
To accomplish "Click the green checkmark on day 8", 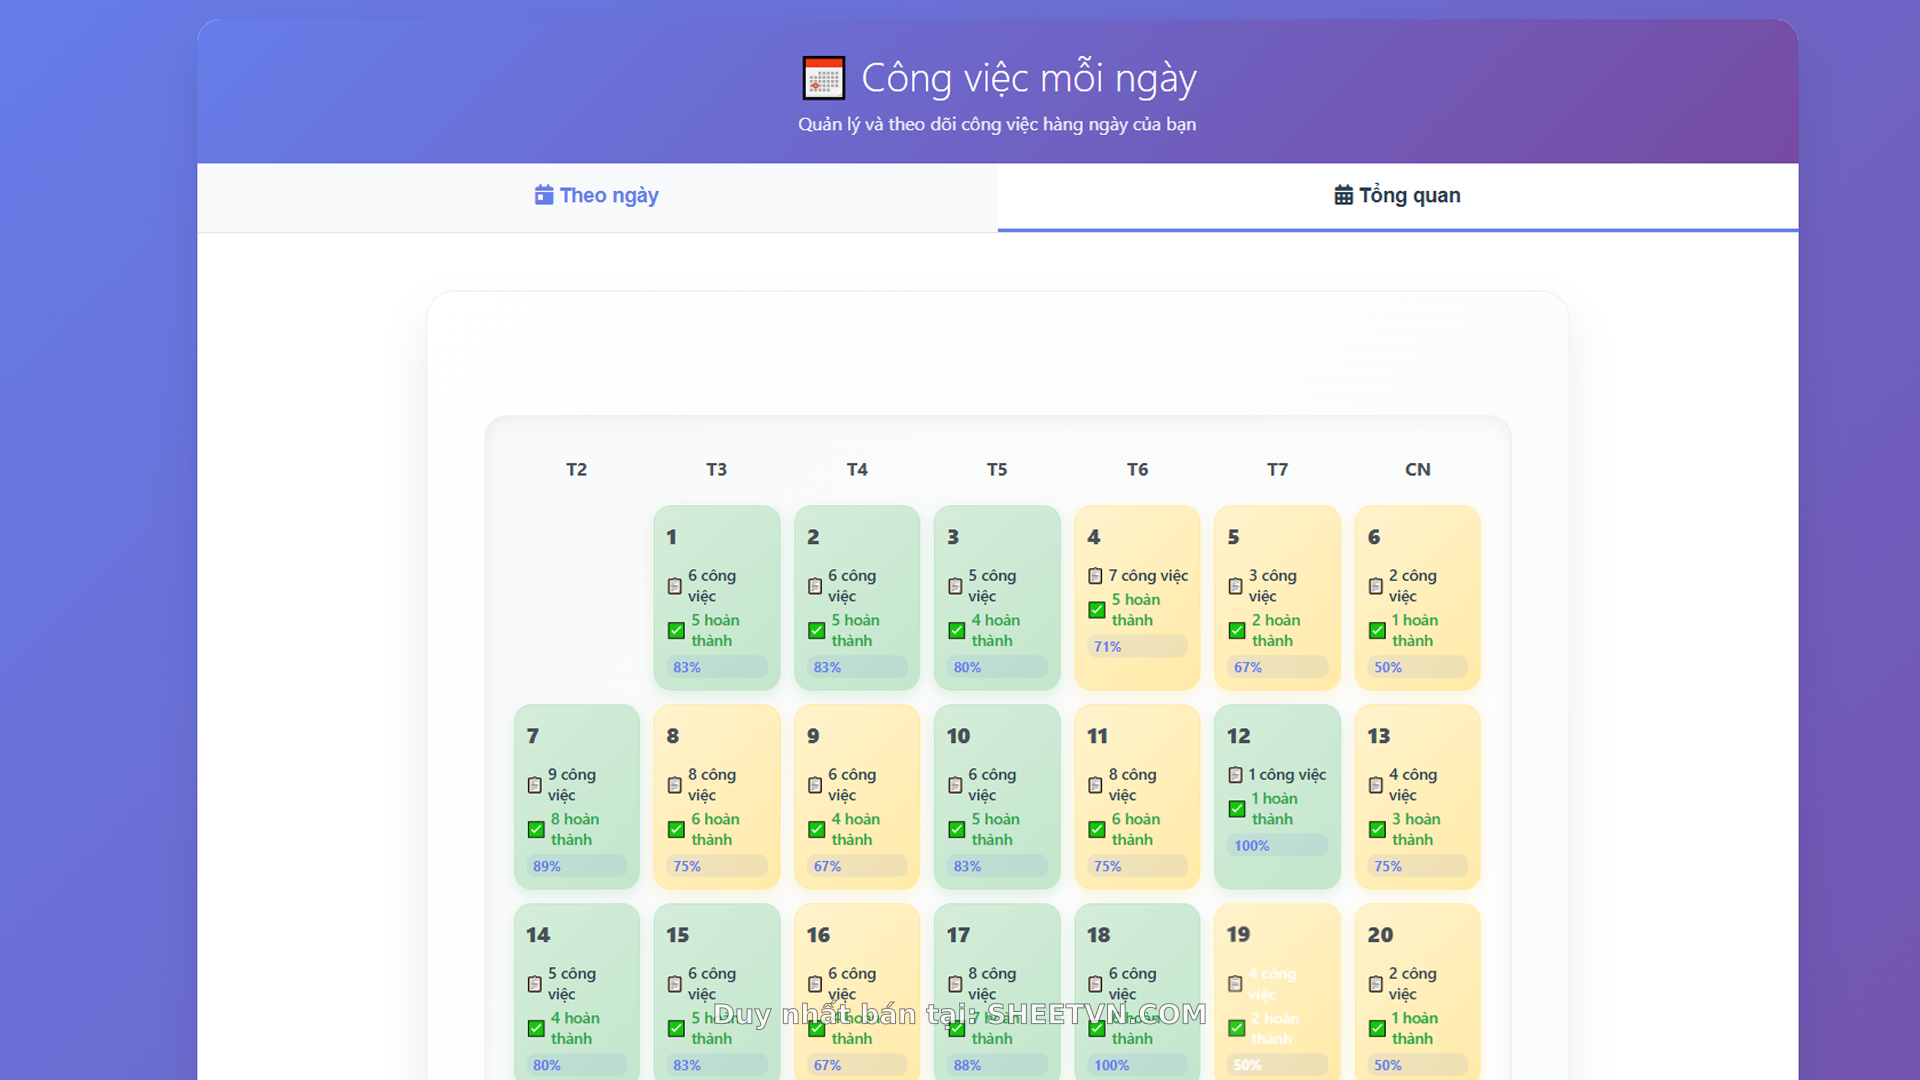I will coord(677,829).
